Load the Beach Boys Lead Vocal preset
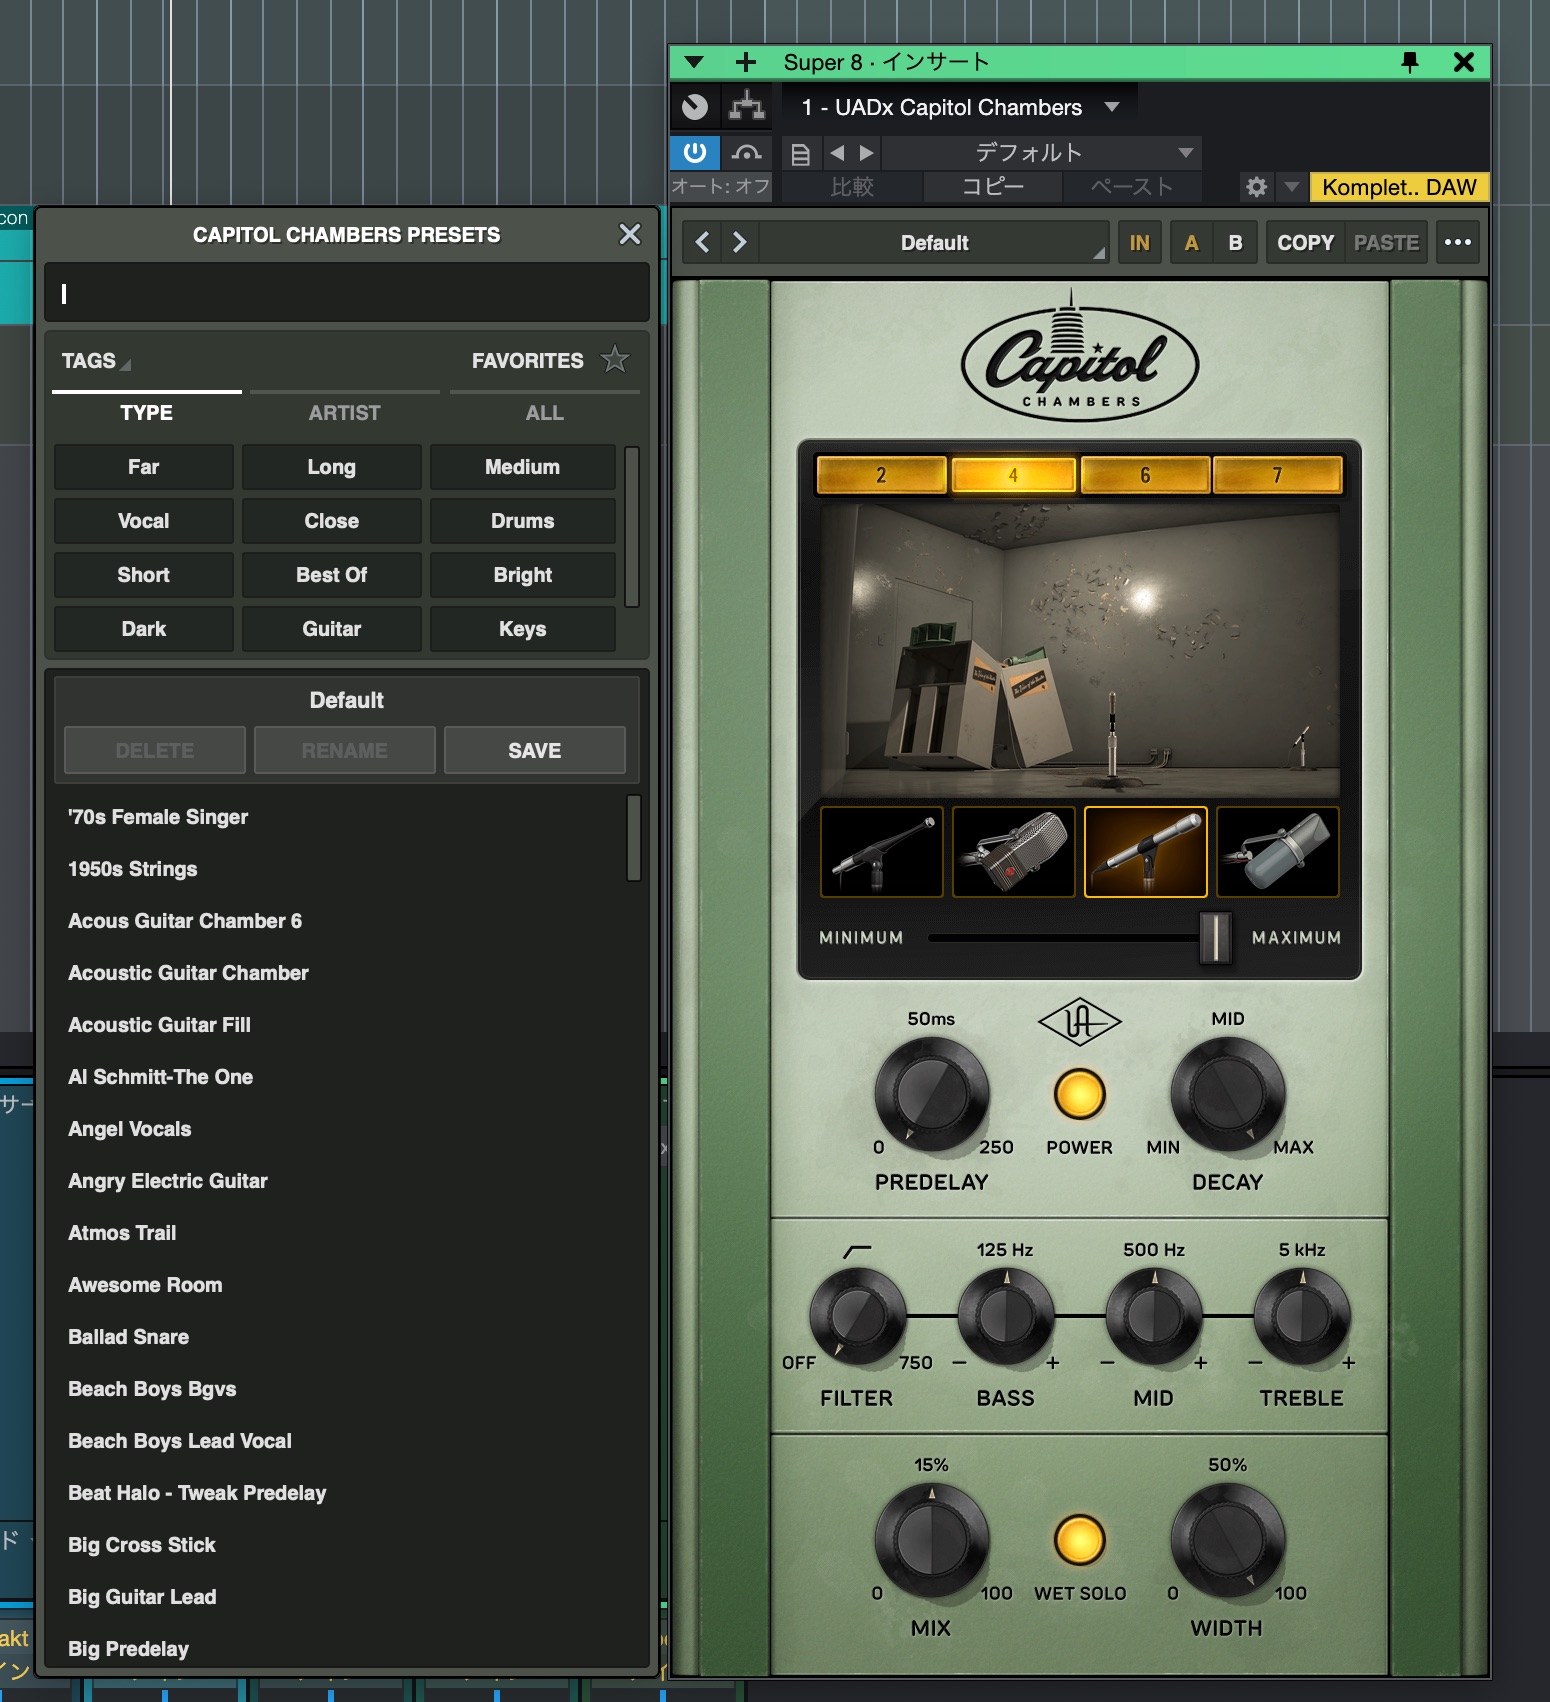 click(180, 1441)
